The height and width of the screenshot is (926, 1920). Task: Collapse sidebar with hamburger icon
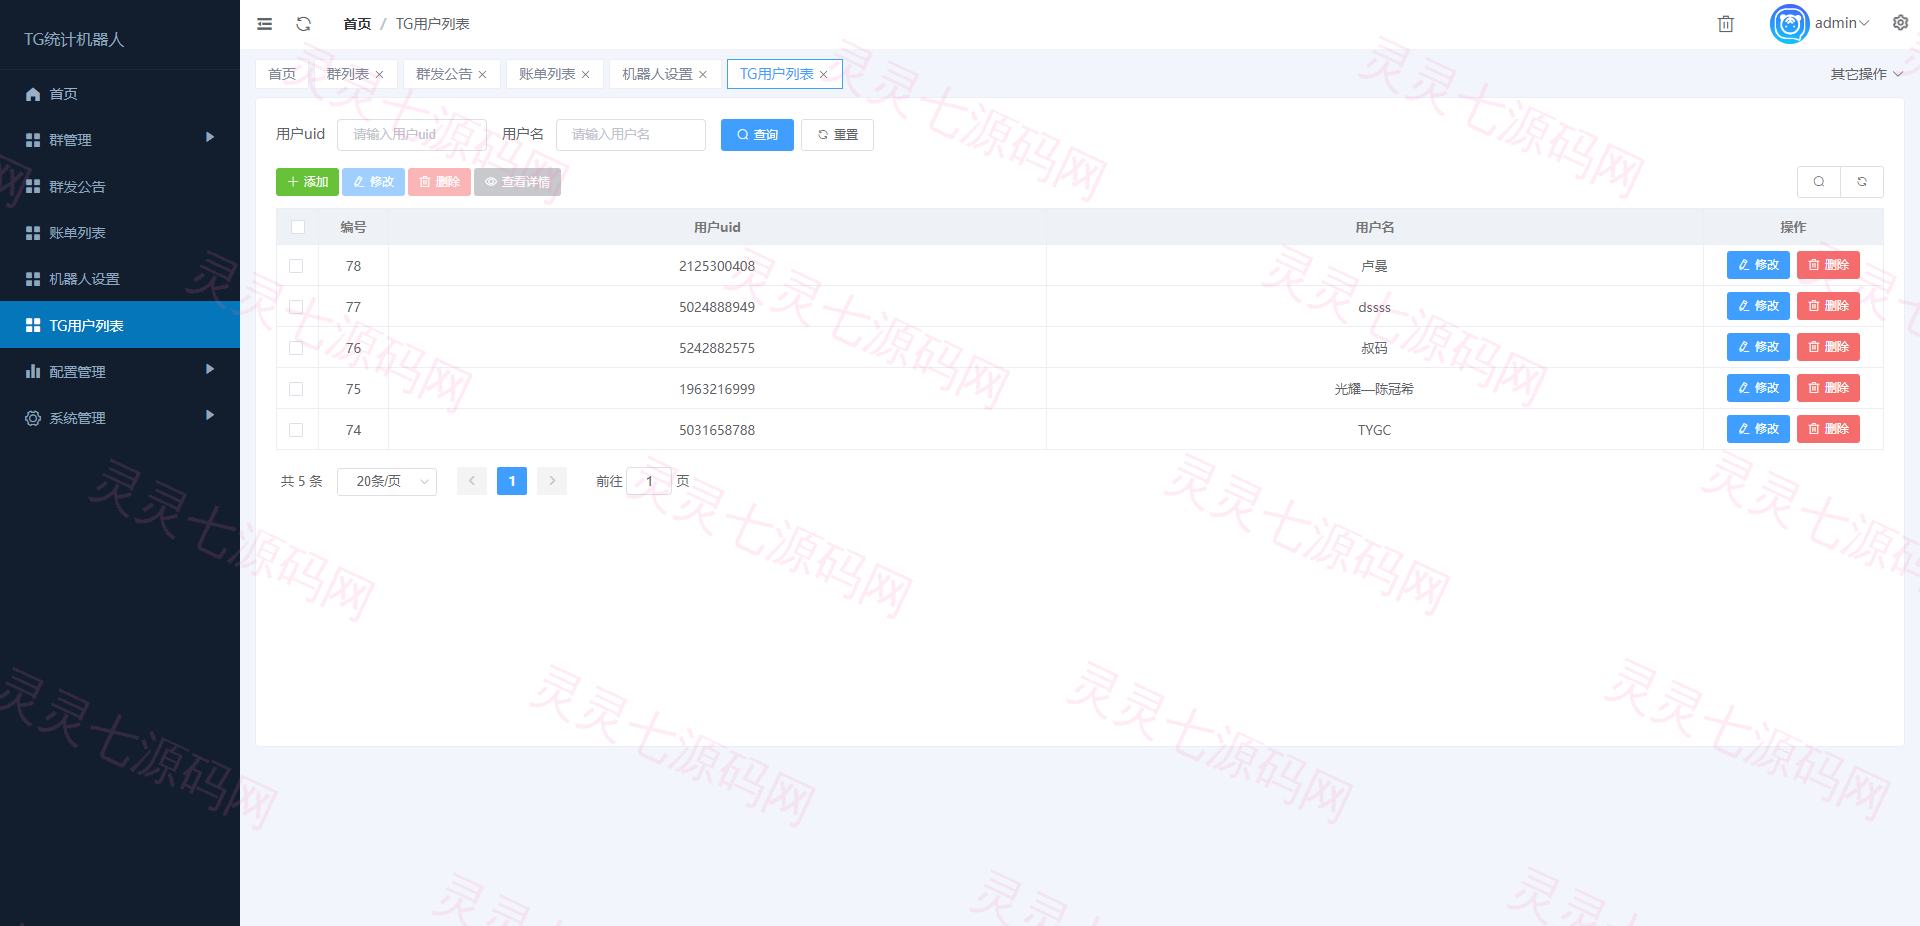(265, 24)
